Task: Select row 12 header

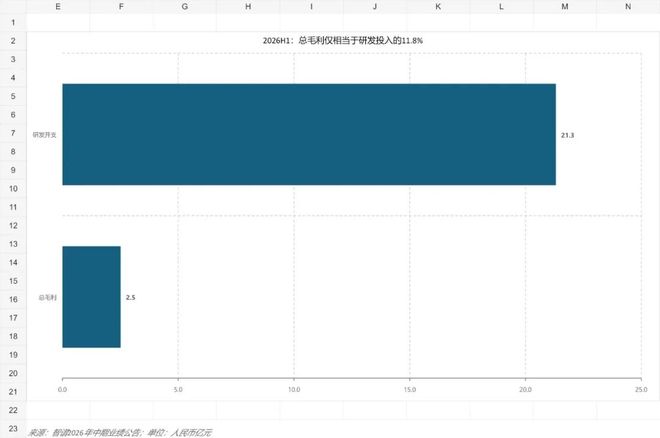Action: pos(13,226)
